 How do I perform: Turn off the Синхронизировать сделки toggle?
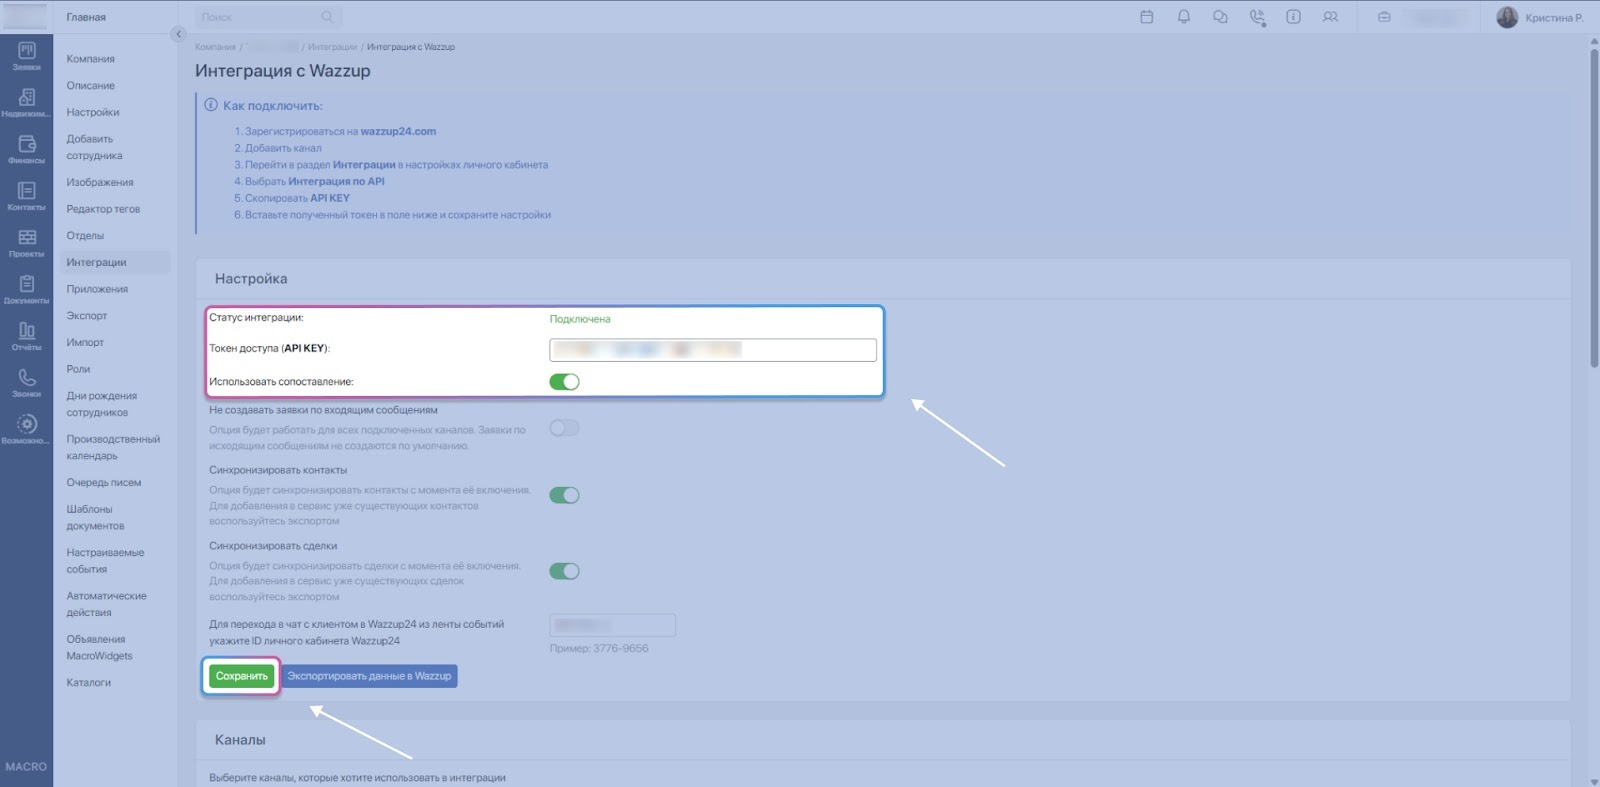(564, 571)
